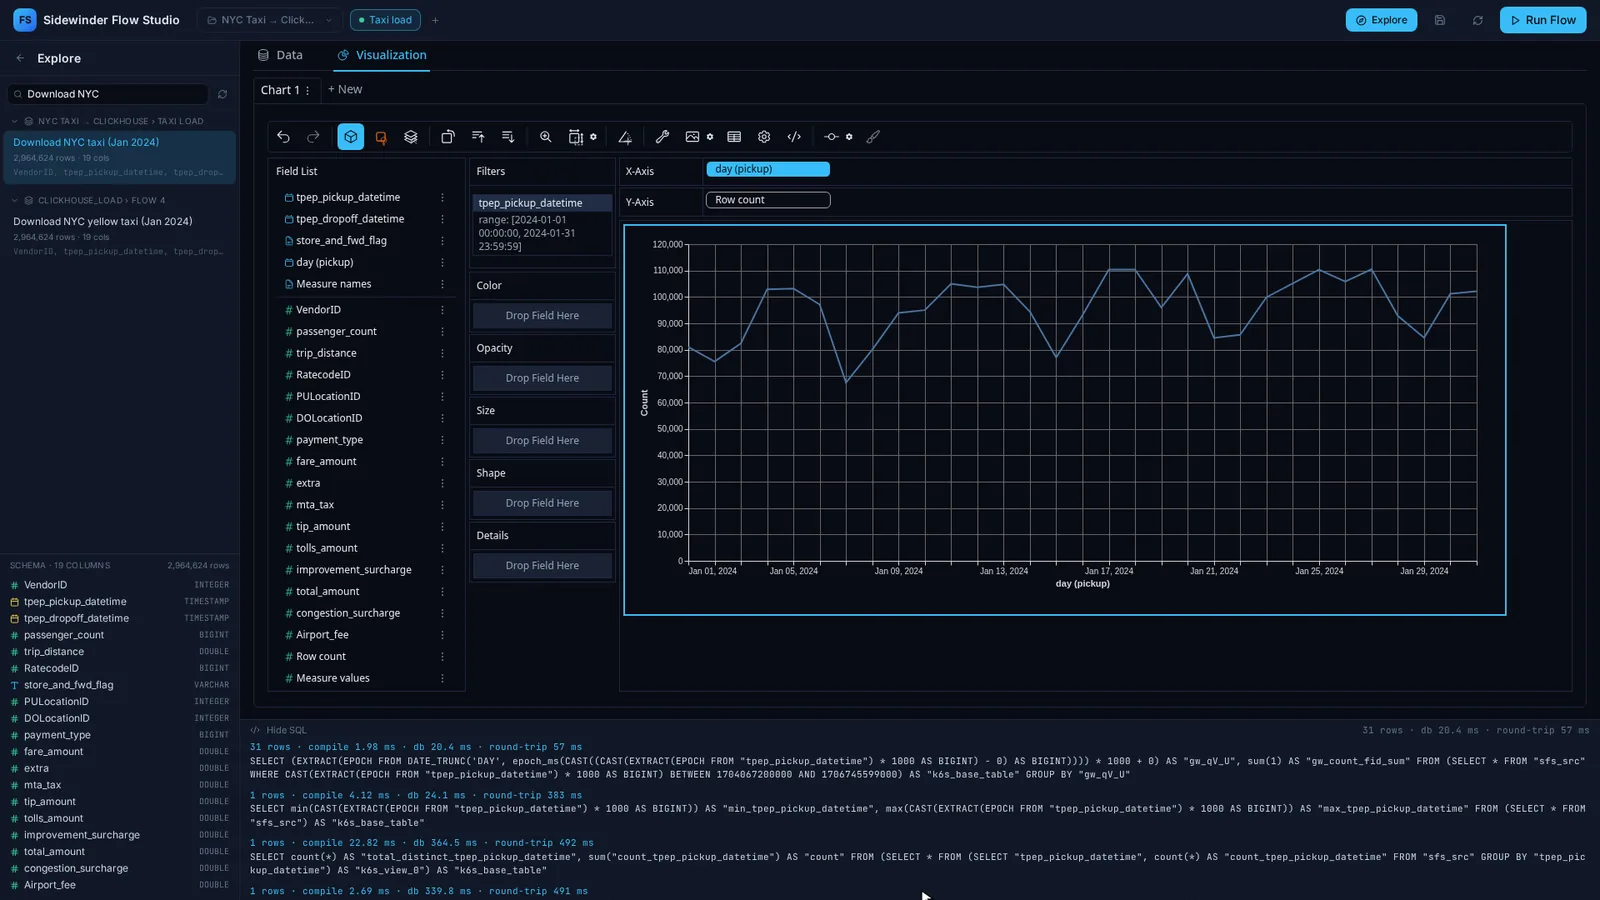Click the Download NYC search field
Screen dimensions: 1600x900
(x=108, y=94)
